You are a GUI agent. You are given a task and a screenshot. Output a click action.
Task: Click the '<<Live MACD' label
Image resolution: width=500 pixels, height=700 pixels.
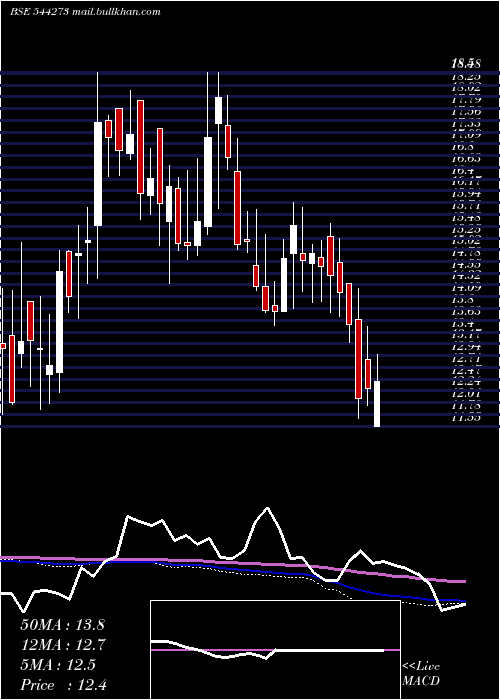click(x=421, y=674)
